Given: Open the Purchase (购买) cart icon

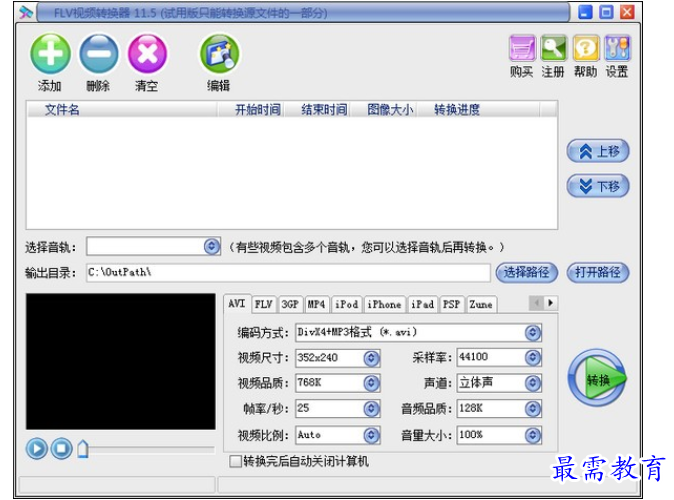Looking at the screenshot, I should click(x=522, y=48).
